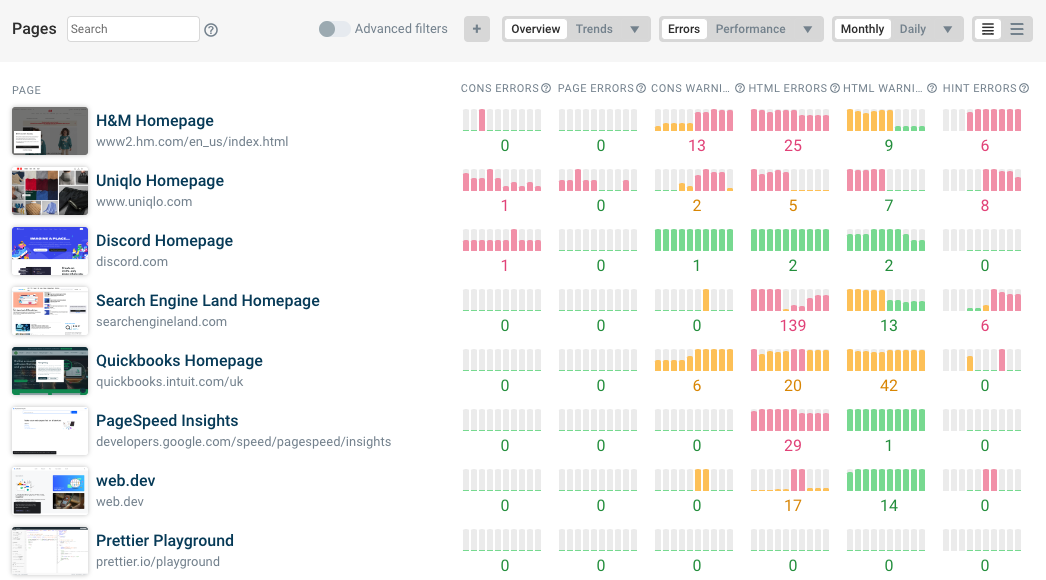Click Search Engine Land HTML errors value 139
Image resolution: width=1046 pixels, height=580 pixels.
click(x=793, y=326)
